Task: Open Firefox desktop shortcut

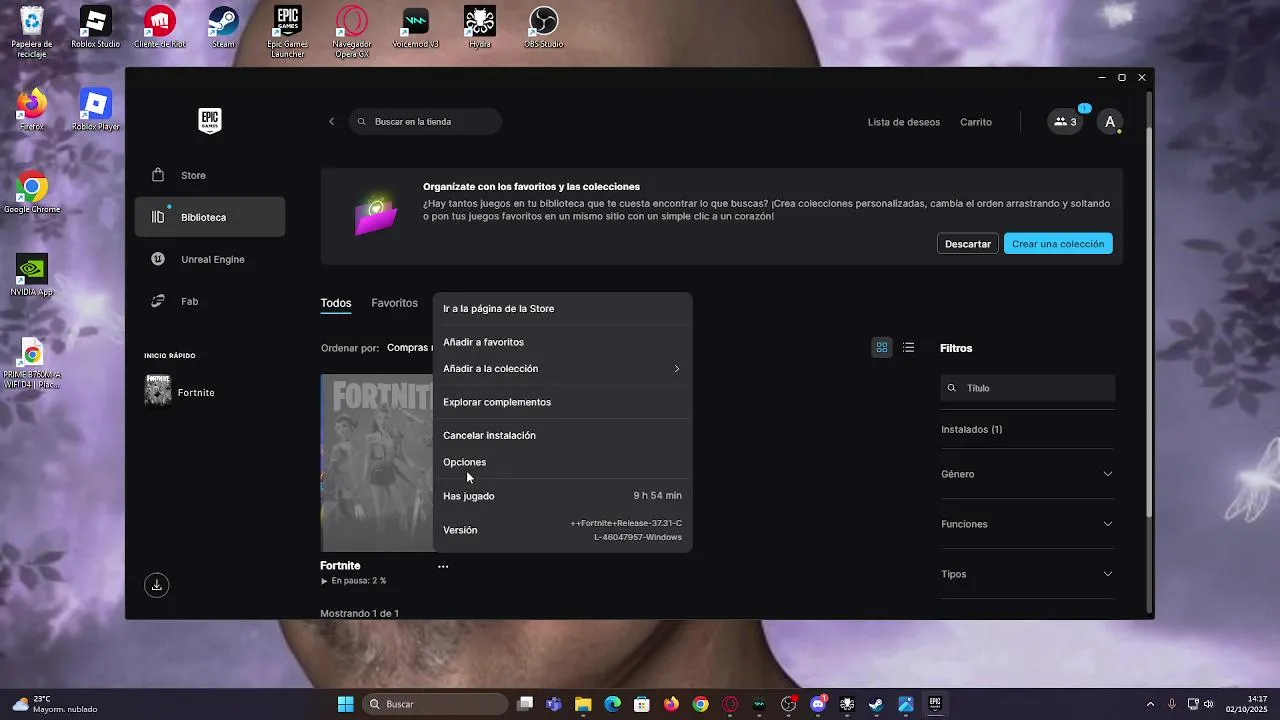Action: pyautogui.click(x=32, y=110)
